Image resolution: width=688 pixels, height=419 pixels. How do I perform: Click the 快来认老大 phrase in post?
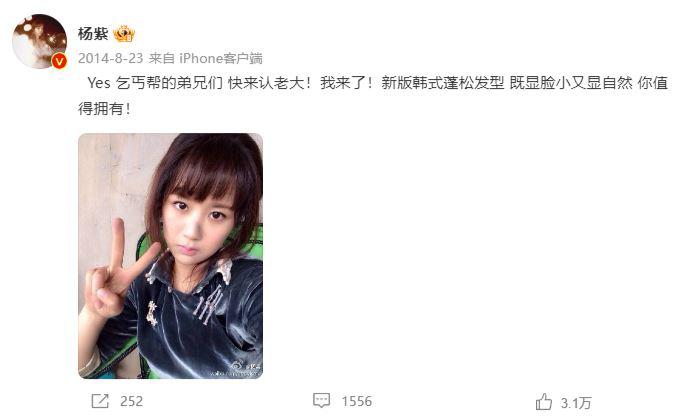(266, 83)
